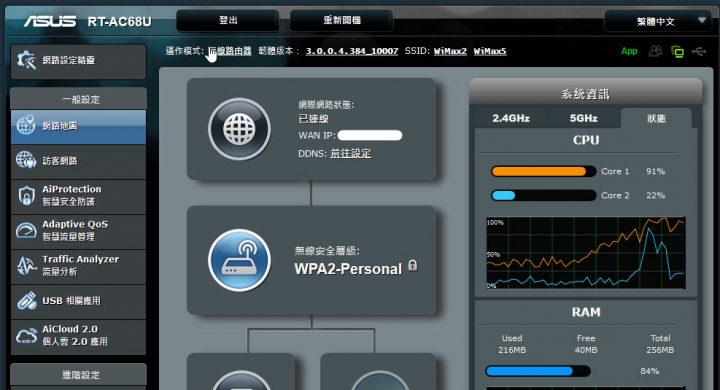Screen dimensions: 720x390
Task: Open USB application icon in sidebar
Action: click(27, 301)
